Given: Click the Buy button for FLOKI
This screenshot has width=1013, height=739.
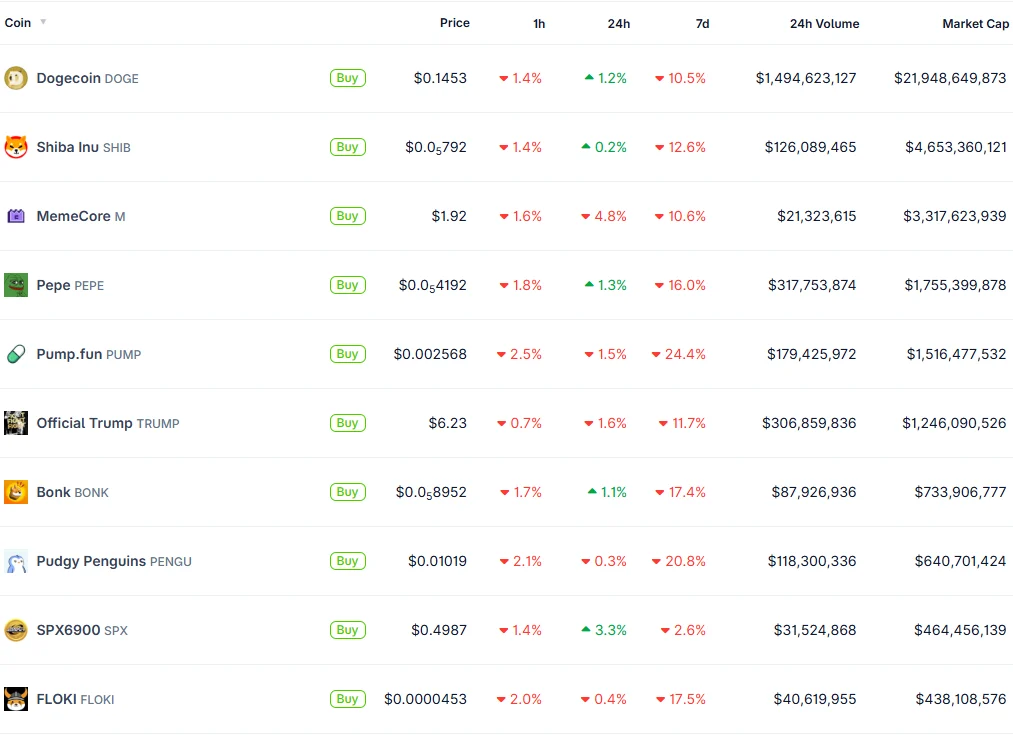Looking at the screenshot, I should pyautogui.click(x=347, y=699).
